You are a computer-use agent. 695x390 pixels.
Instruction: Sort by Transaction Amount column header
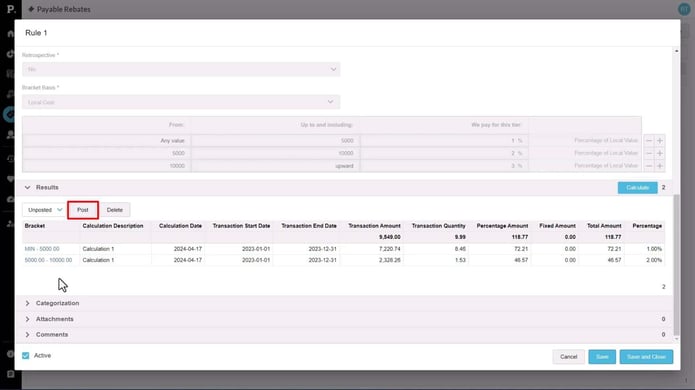pyautogui.click(x=374, y=226)
